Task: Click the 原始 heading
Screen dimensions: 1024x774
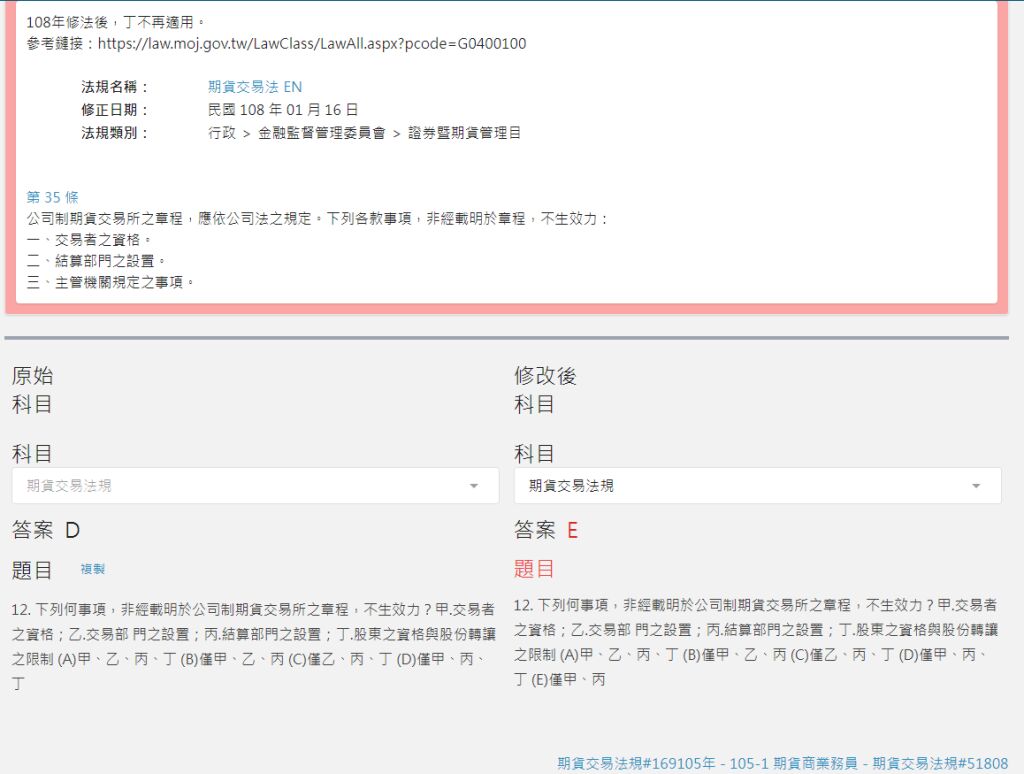Action: click(x=32, y=376)
